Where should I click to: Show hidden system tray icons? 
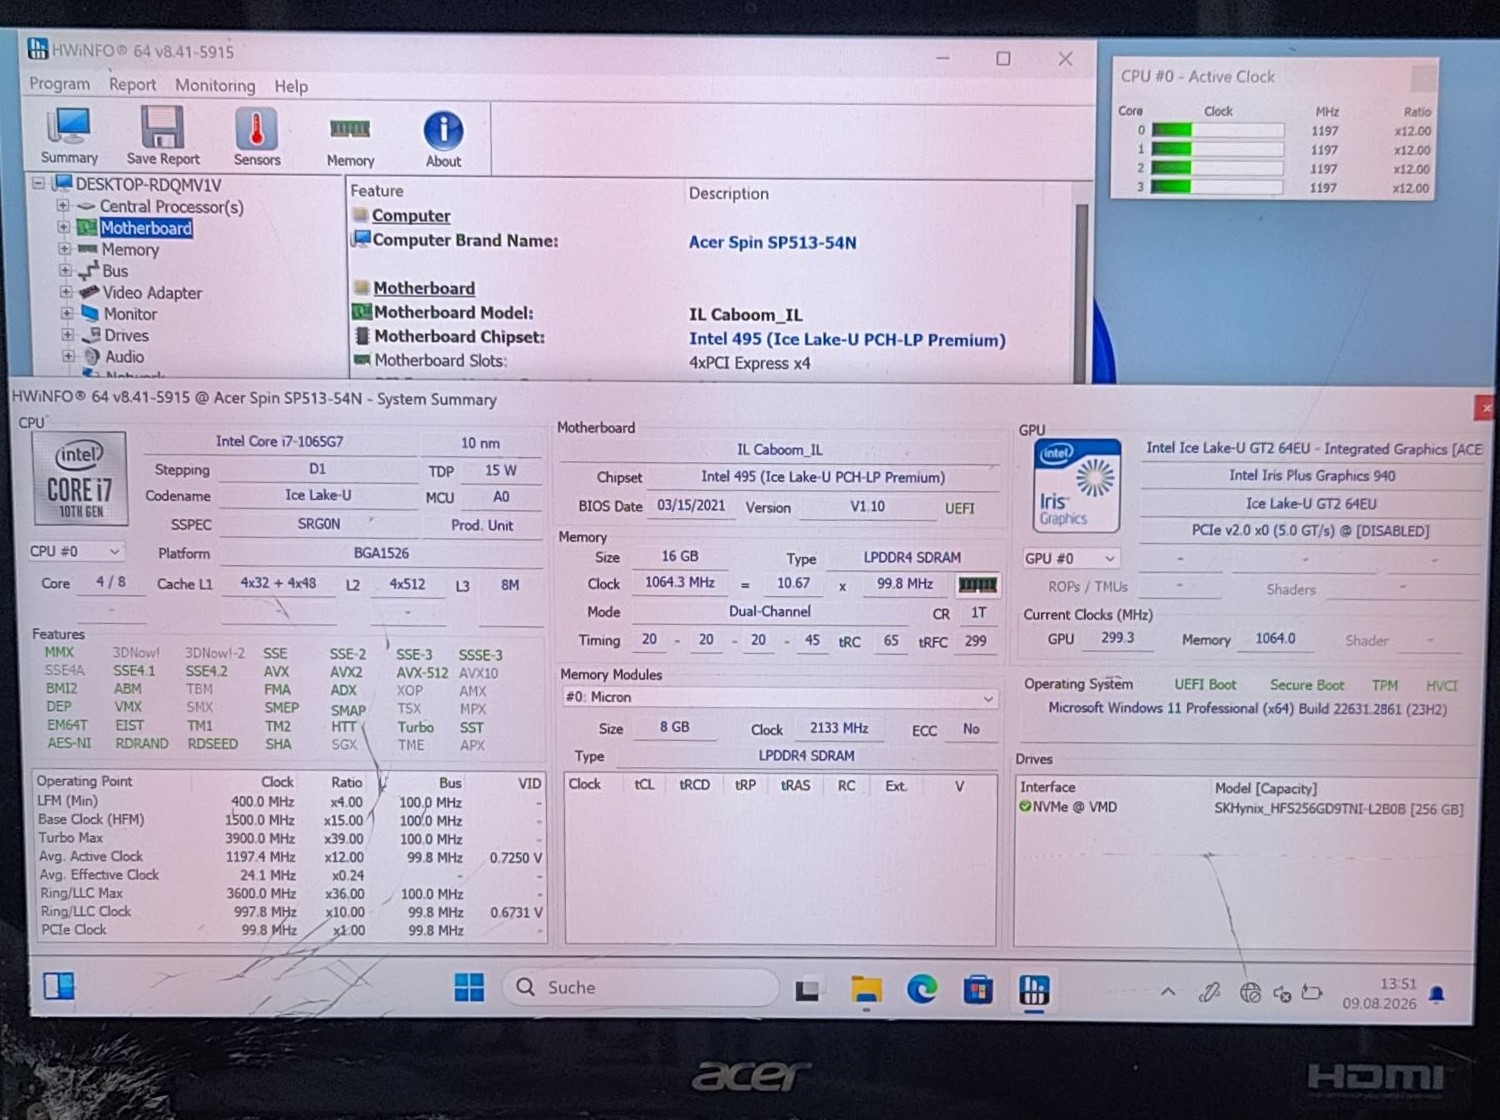(x=1167, y=992)
